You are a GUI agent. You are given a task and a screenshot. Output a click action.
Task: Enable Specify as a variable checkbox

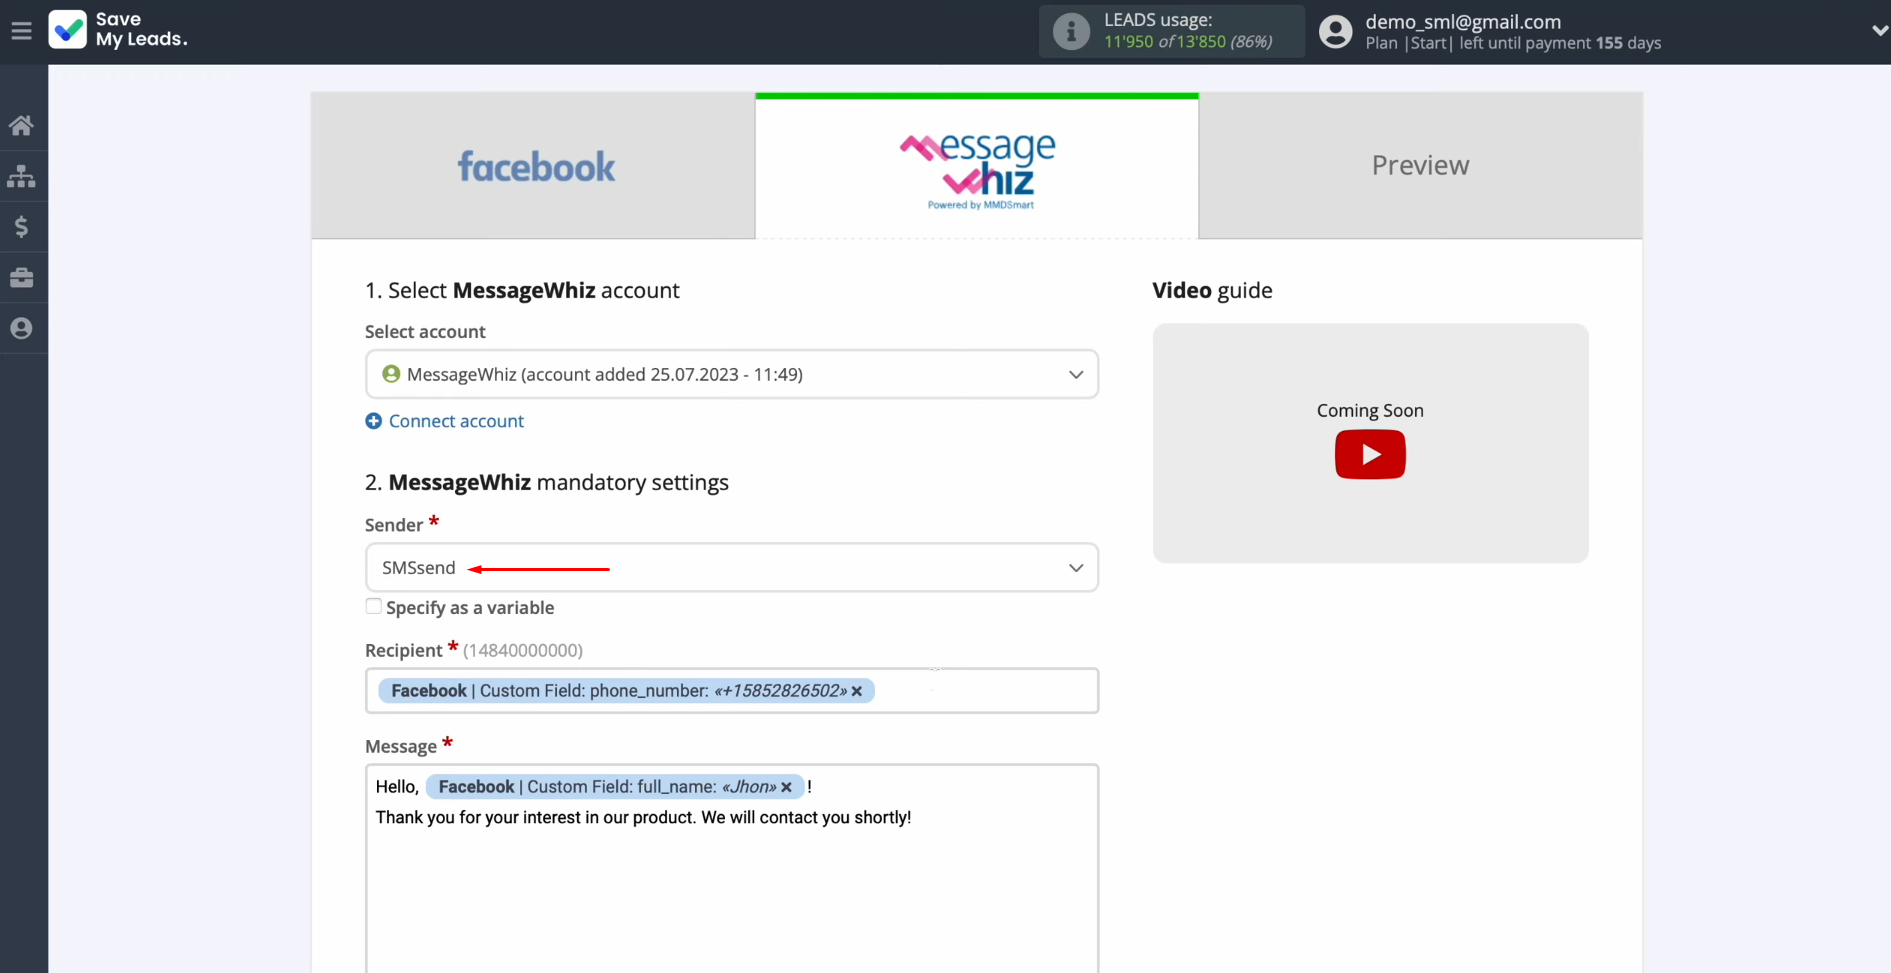(374, 606)
